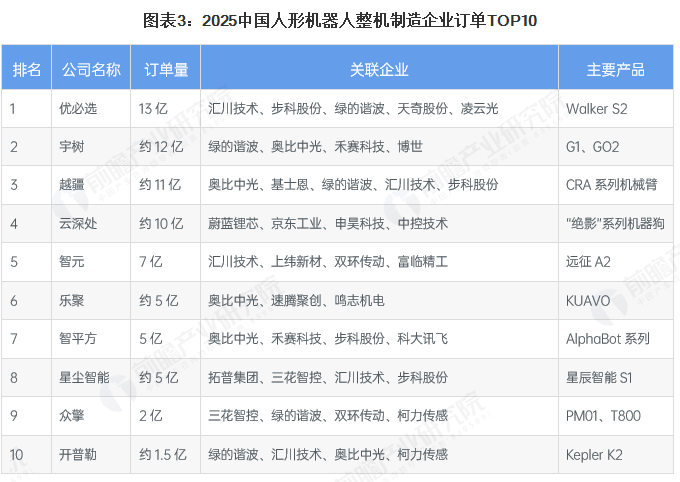Click the chart title 图表3：2025中国人形机器人整机制造企业订单TOP10
The image size is (680, 482).
click(340, 20)
